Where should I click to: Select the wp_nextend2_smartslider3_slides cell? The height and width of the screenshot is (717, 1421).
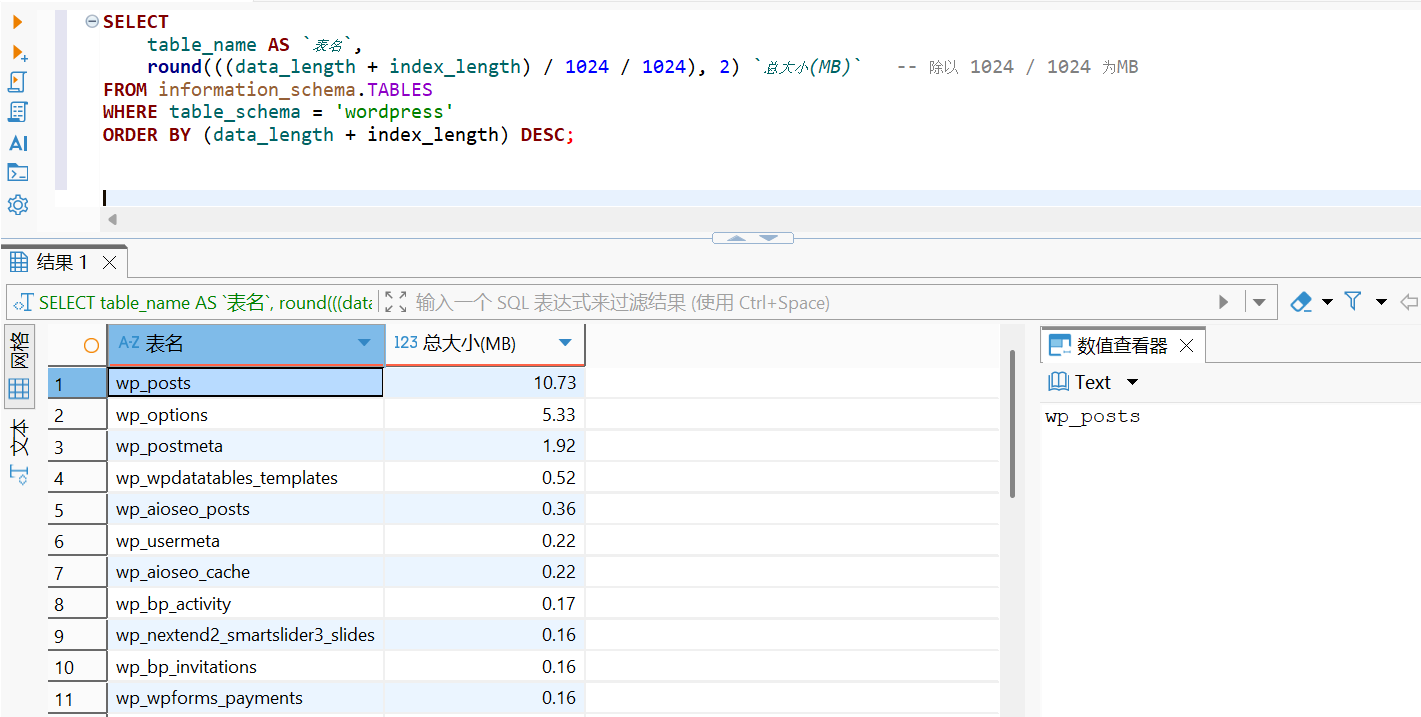click(245, 635)
